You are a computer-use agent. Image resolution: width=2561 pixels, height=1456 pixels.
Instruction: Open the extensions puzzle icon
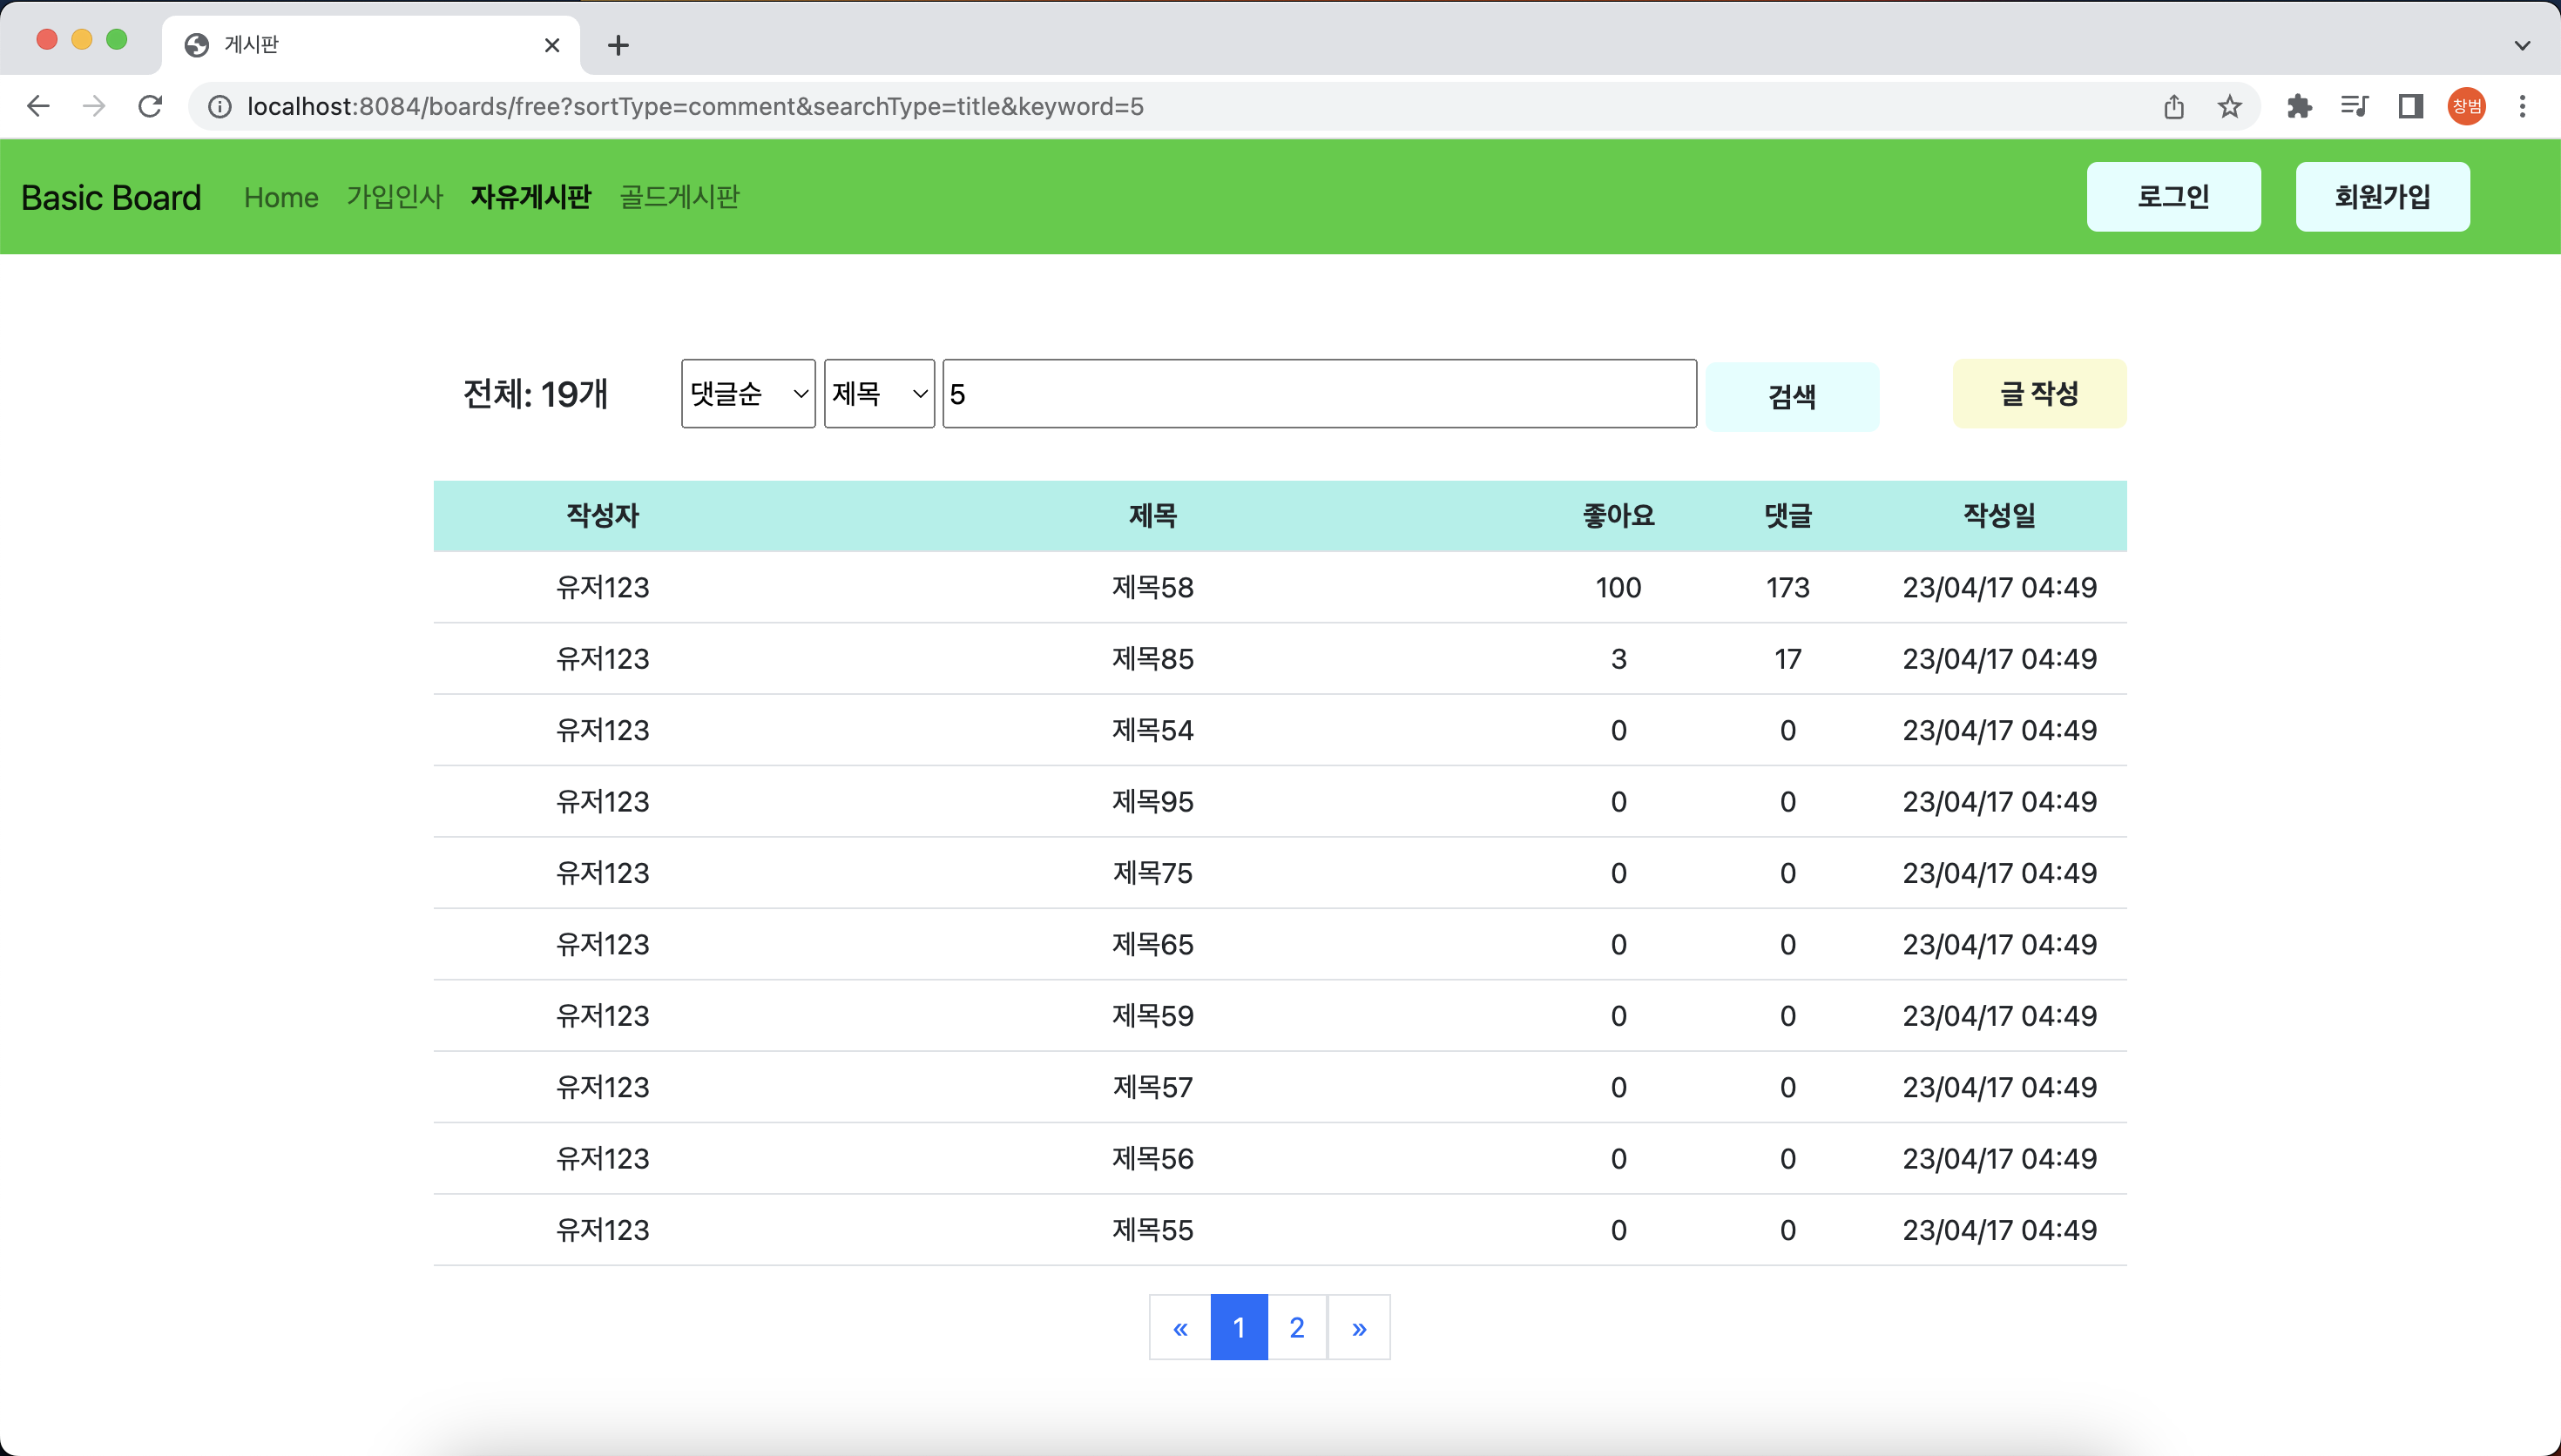tap(2299, 106)
